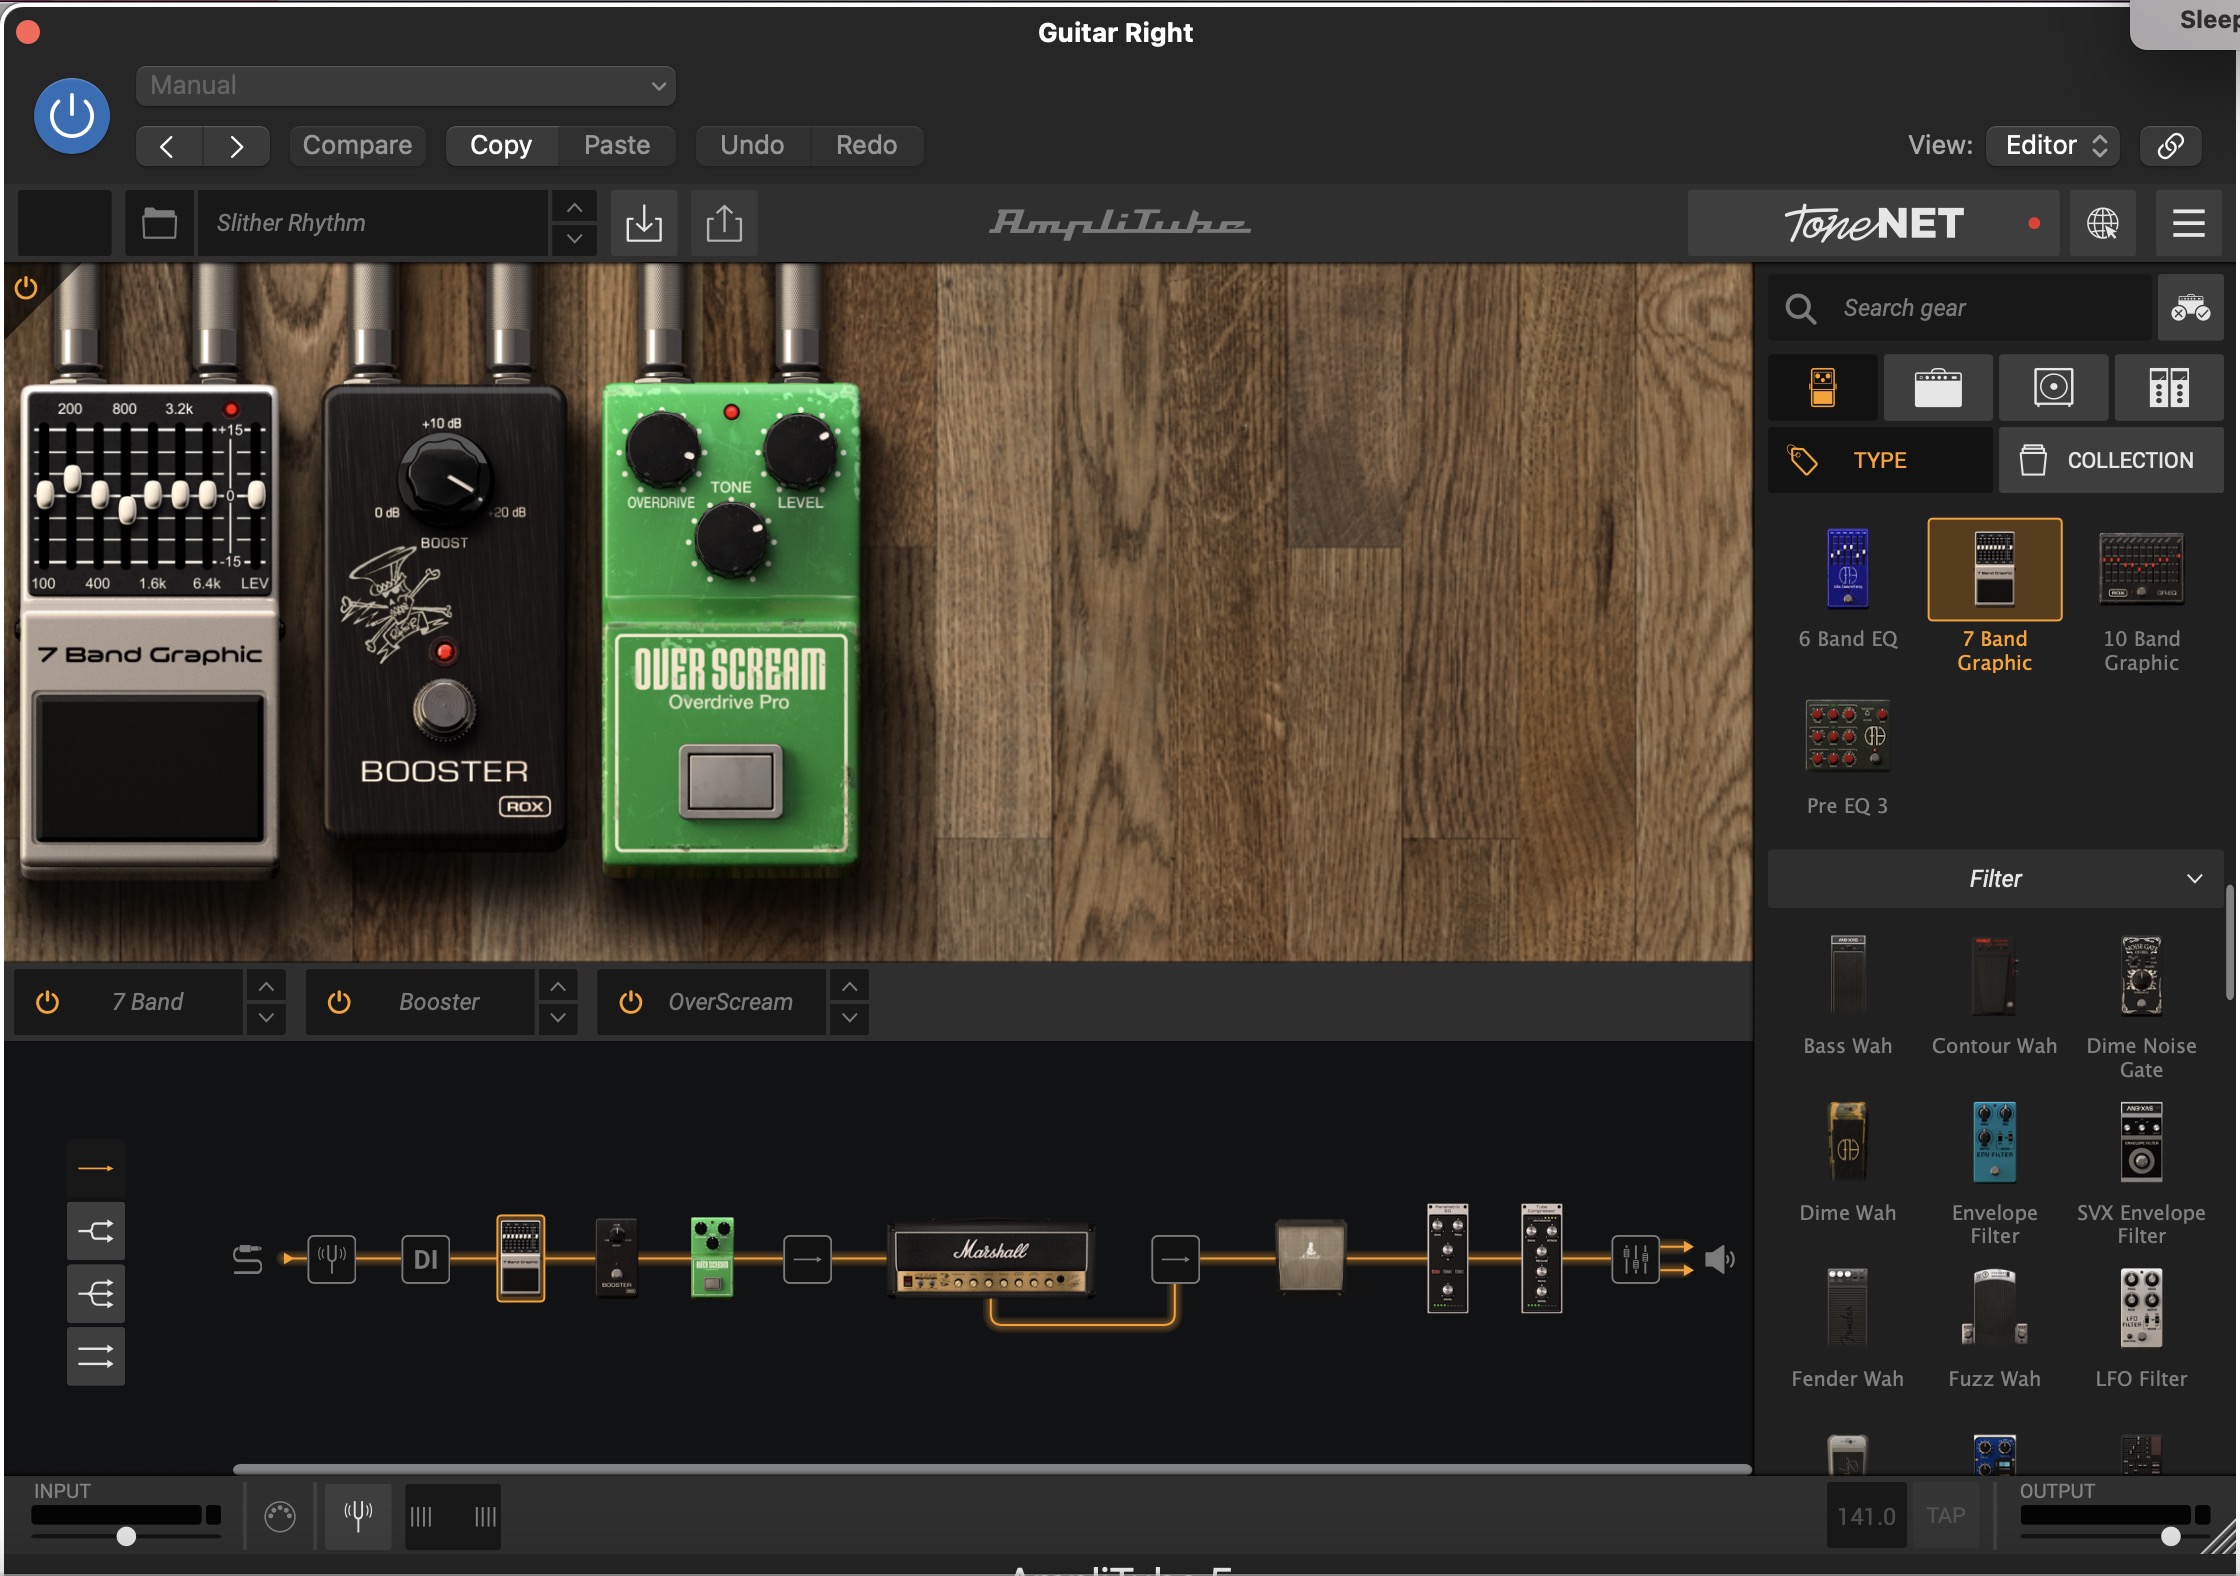Toggle the plugin power button
The height and width of the screenshot is (1576, 2240).
(72, 116)
